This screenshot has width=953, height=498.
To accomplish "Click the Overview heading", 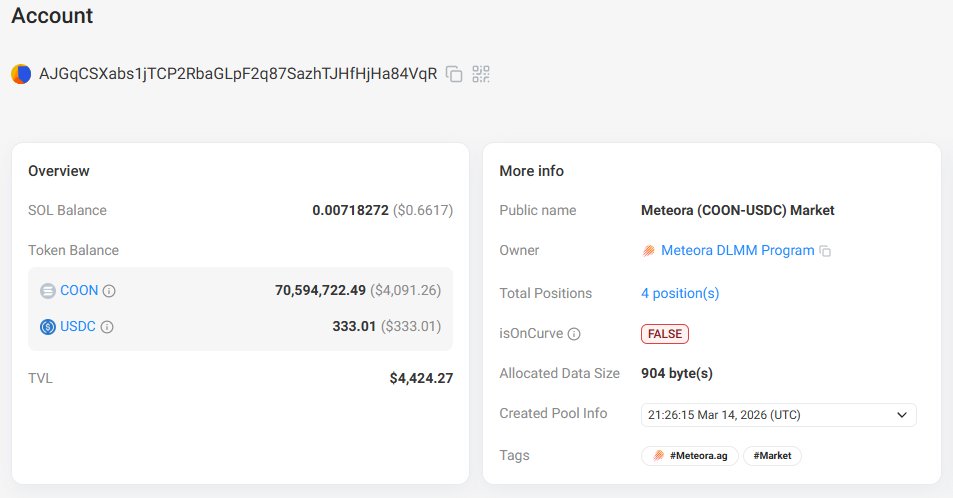I will tap(59, 171).
